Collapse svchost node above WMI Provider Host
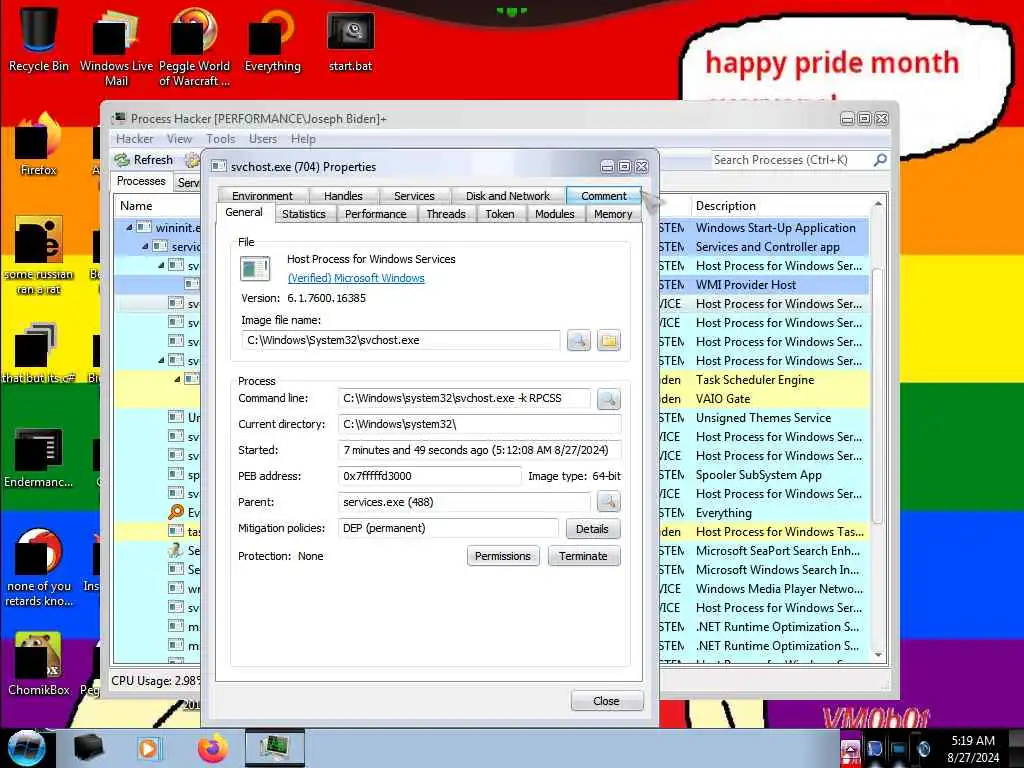The height and width of the screenshot is (768, 1024). [161, 266]
